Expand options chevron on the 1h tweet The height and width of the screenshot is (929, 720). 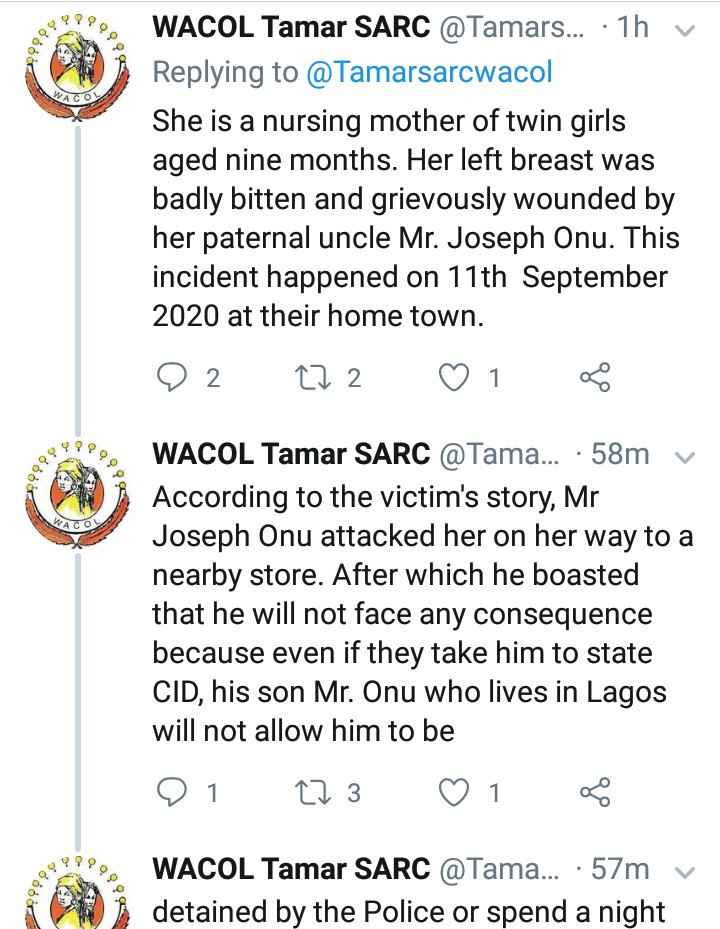pos(685,31)
